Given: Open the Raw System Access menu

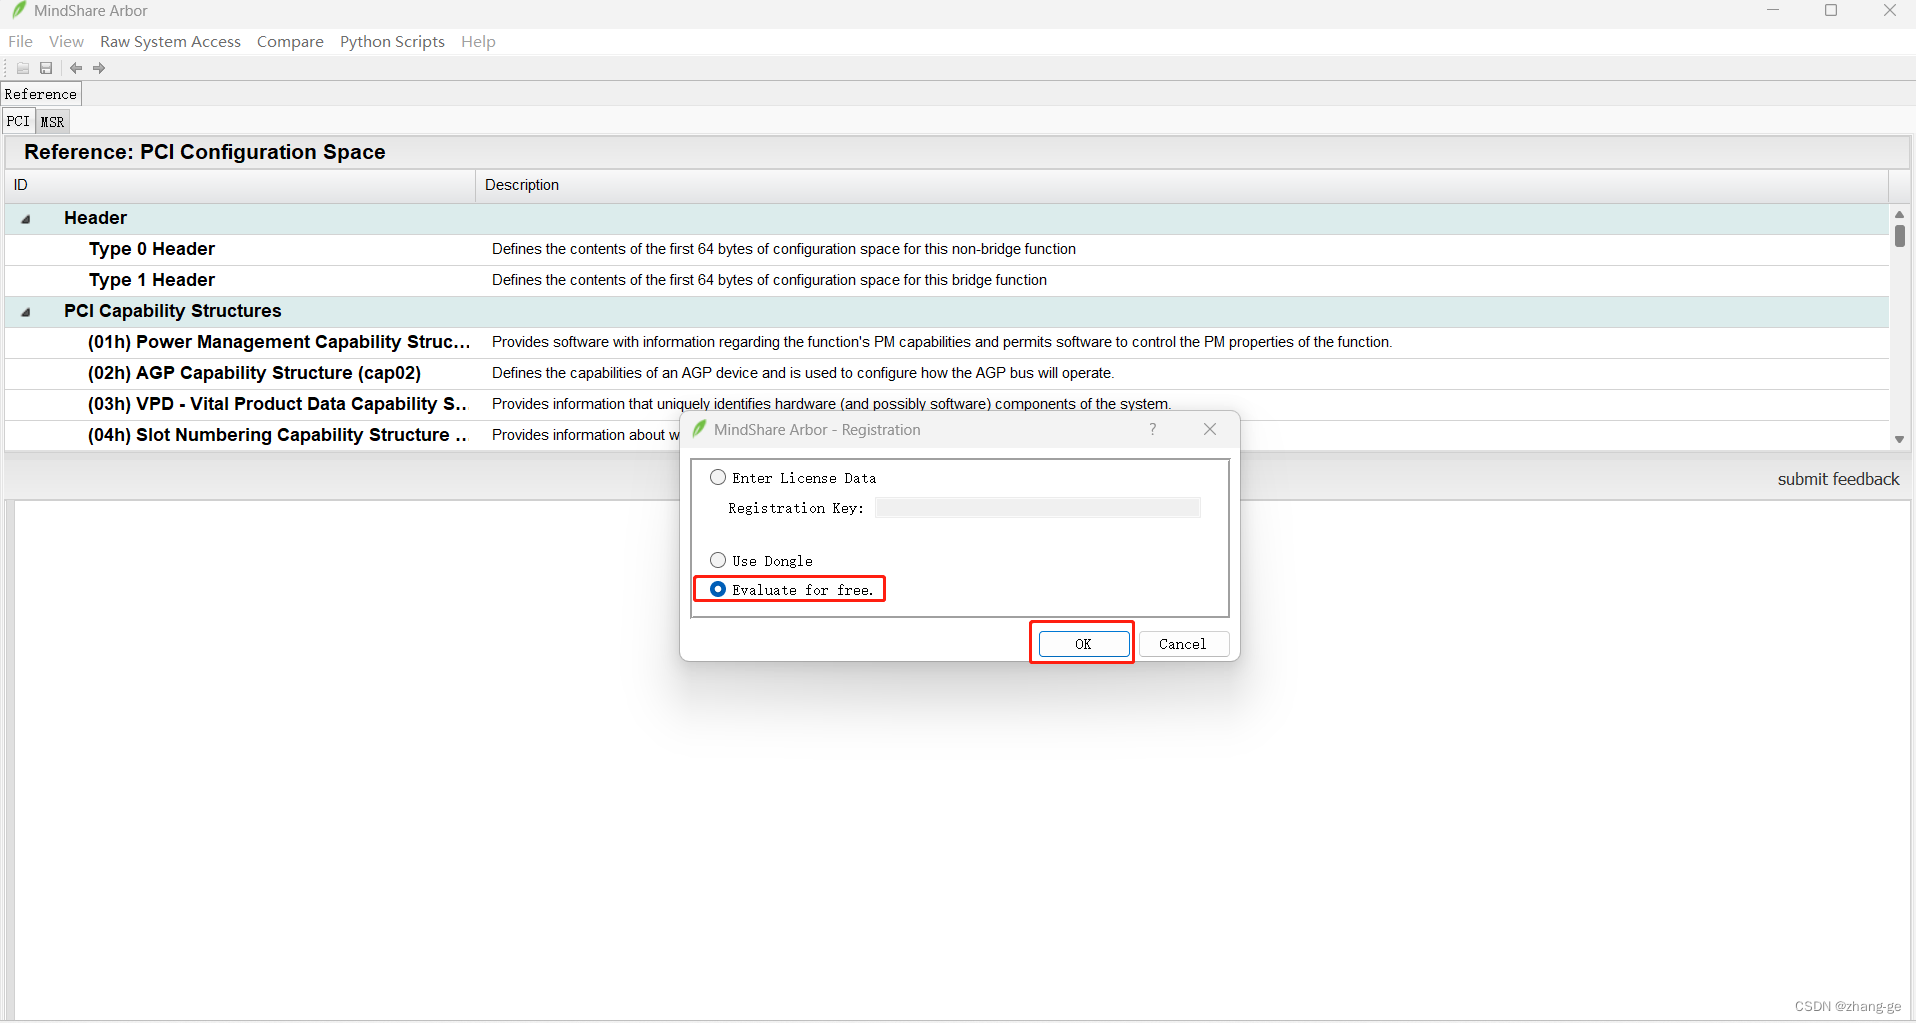Looking at the screenshot, I should pos(170,41).
